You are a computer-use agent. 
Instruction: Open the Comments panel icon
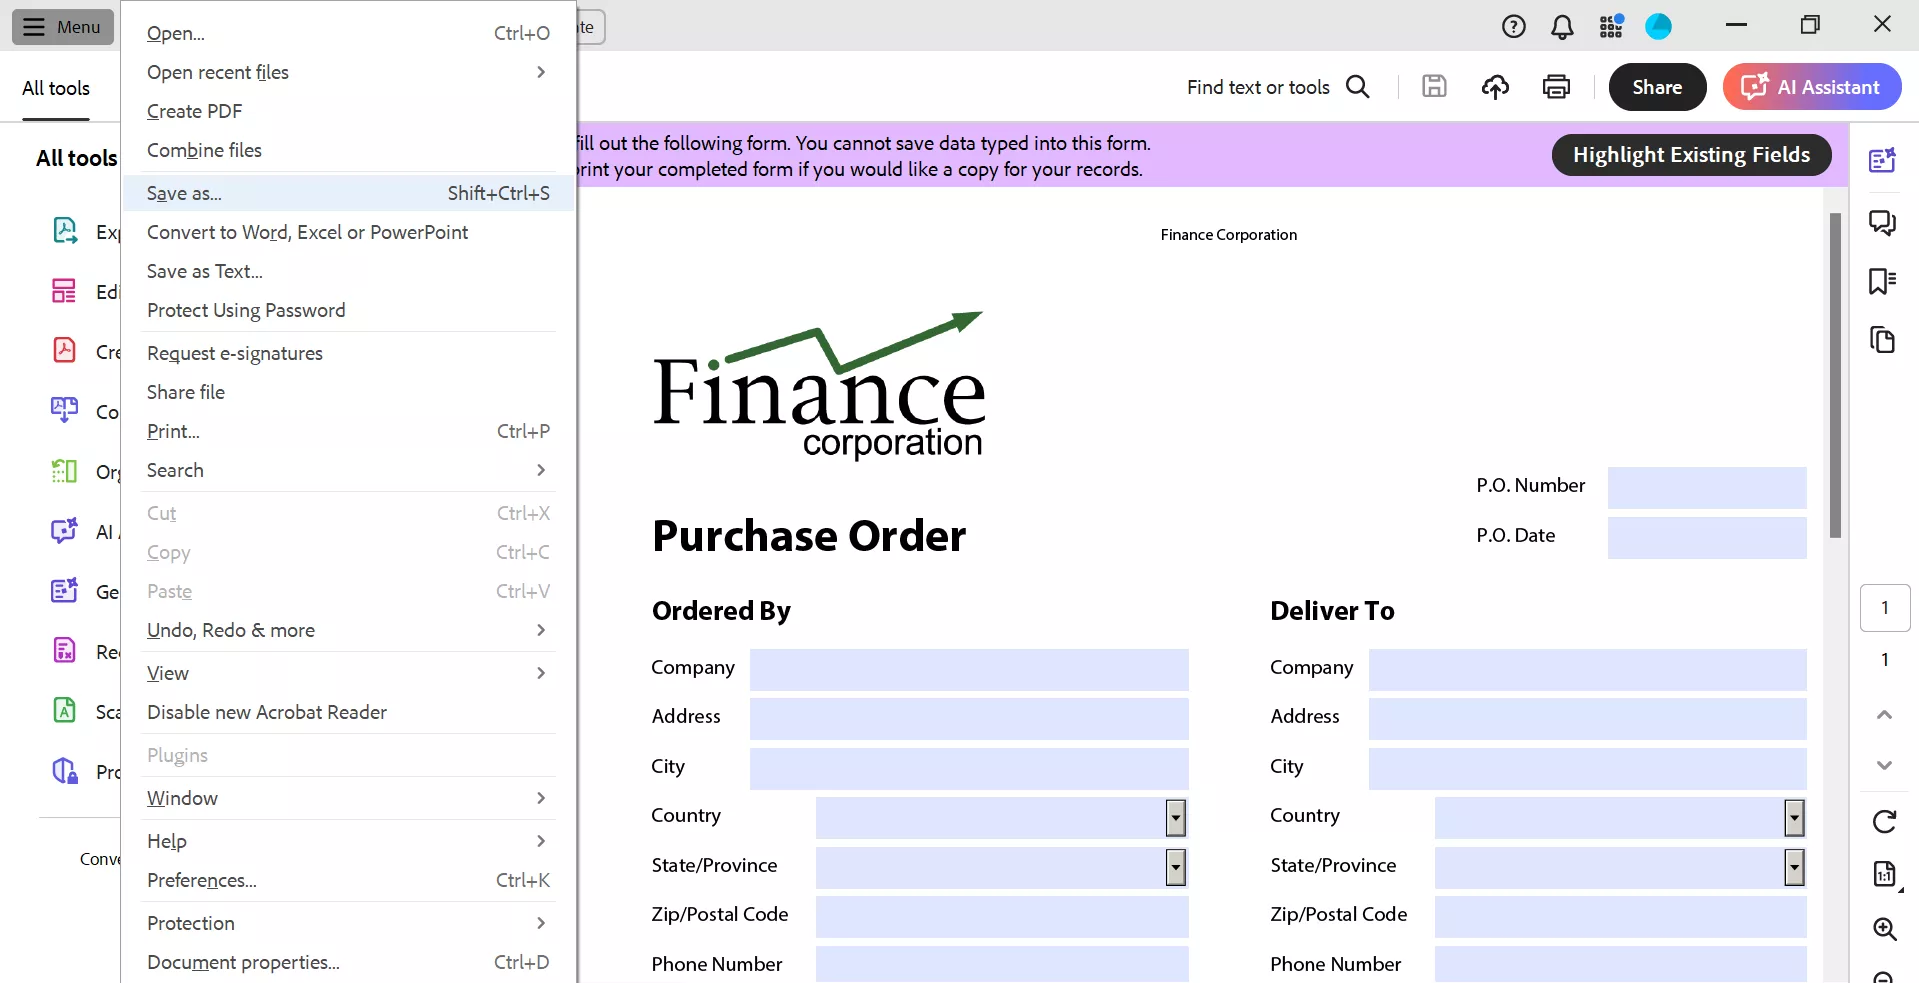click(x=1884, y=223)
